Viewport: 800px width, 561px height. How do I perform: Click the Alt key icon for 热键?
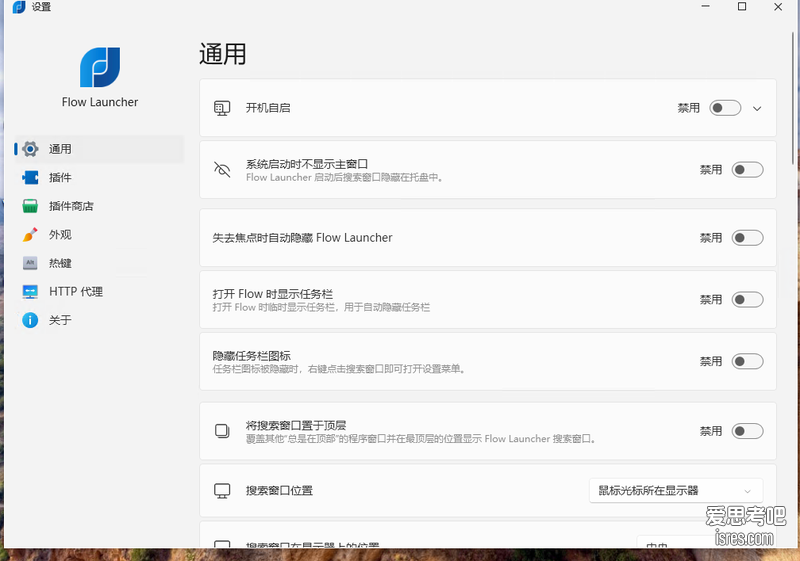[x=30, y=263]
